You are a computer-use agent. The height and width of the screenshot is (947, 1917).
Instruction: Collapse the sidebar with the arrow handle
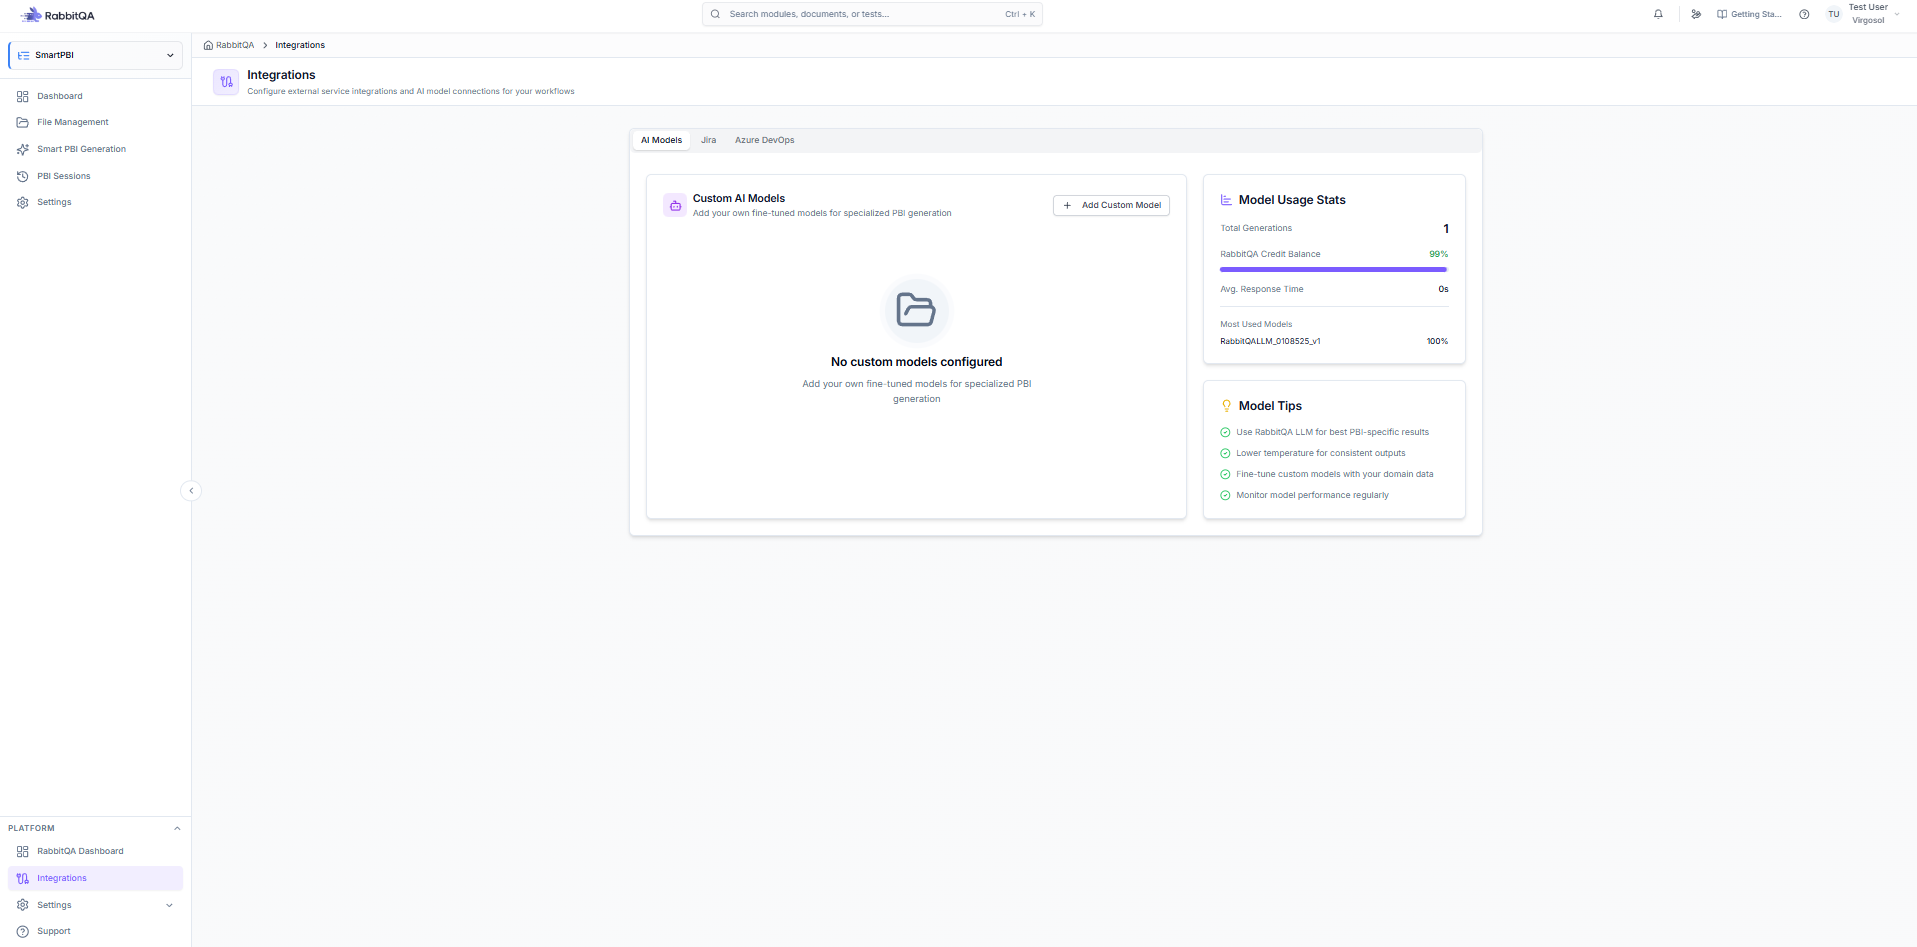tap(191, 491)
